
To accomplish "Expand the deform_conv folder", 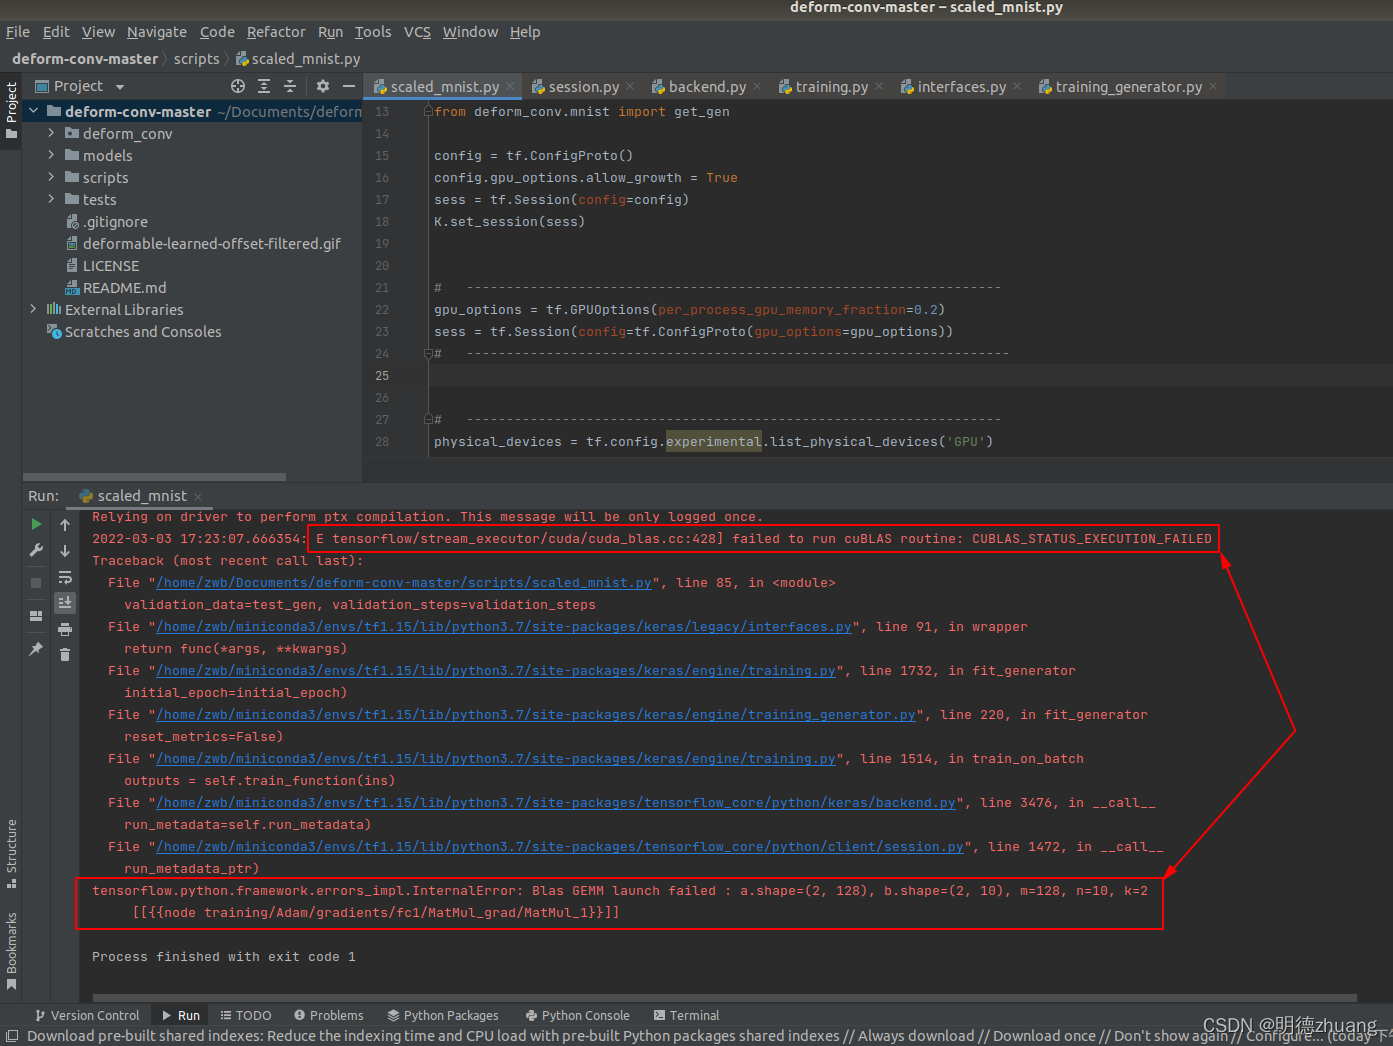I will tap(51, 133).
